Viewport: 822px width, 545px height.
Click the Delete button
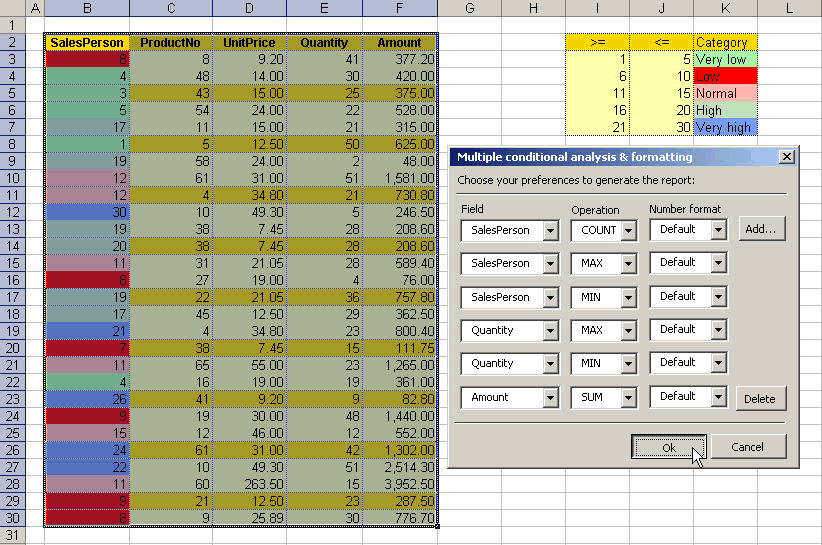pos(761,399)
